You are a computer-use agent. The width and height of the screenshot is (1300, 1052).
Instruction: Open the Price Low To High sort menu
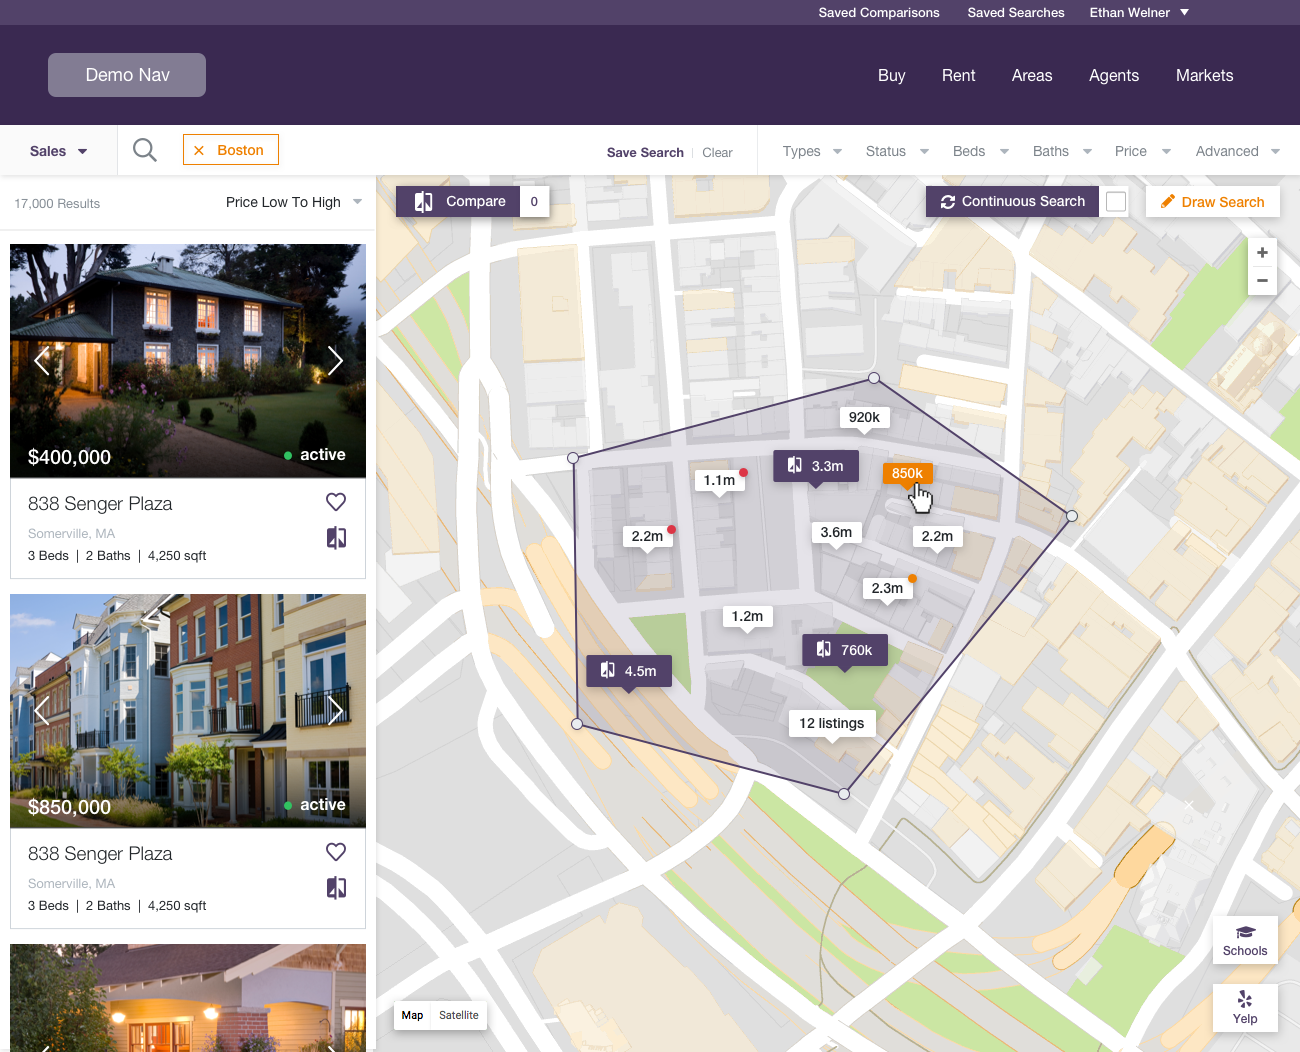point(293,202)
